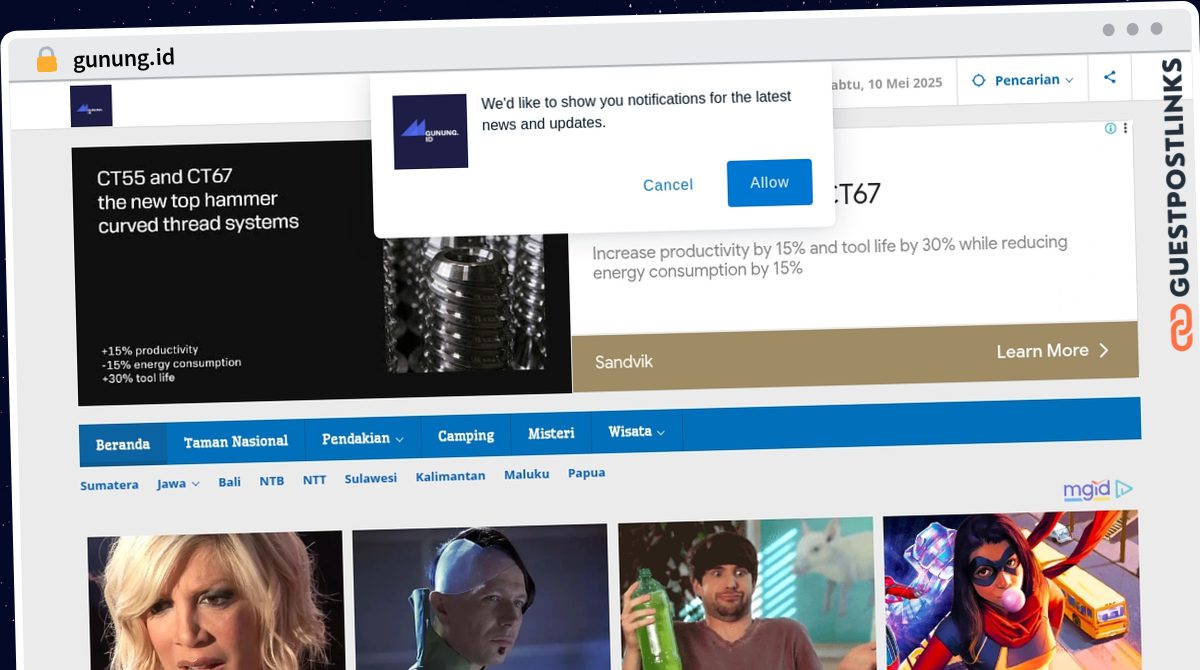Click the "Increase productivity by 15%" ad text

click(x=830, y=256)
